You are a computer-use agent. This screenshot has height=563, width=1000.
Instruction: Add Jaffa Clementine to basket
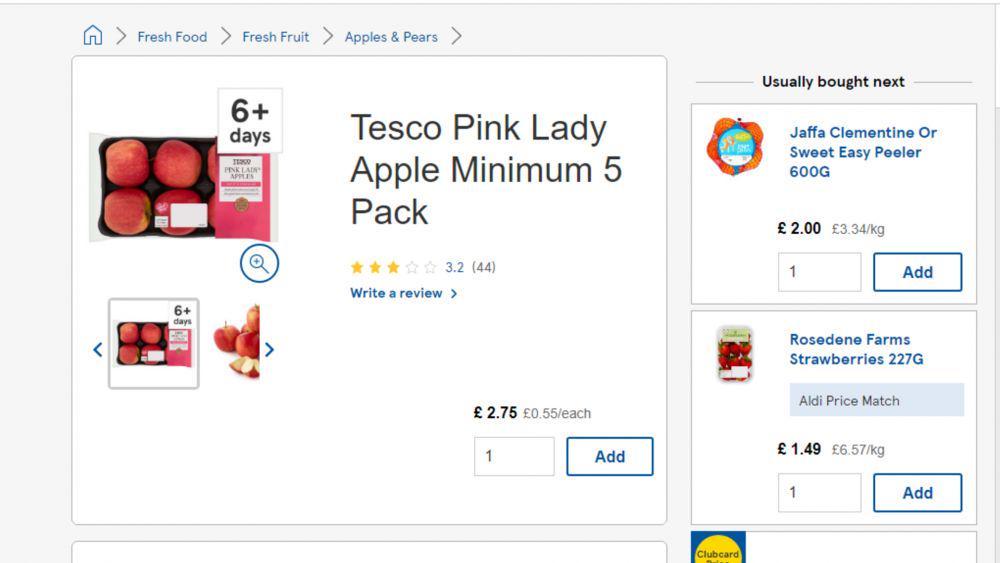(917, 272)
